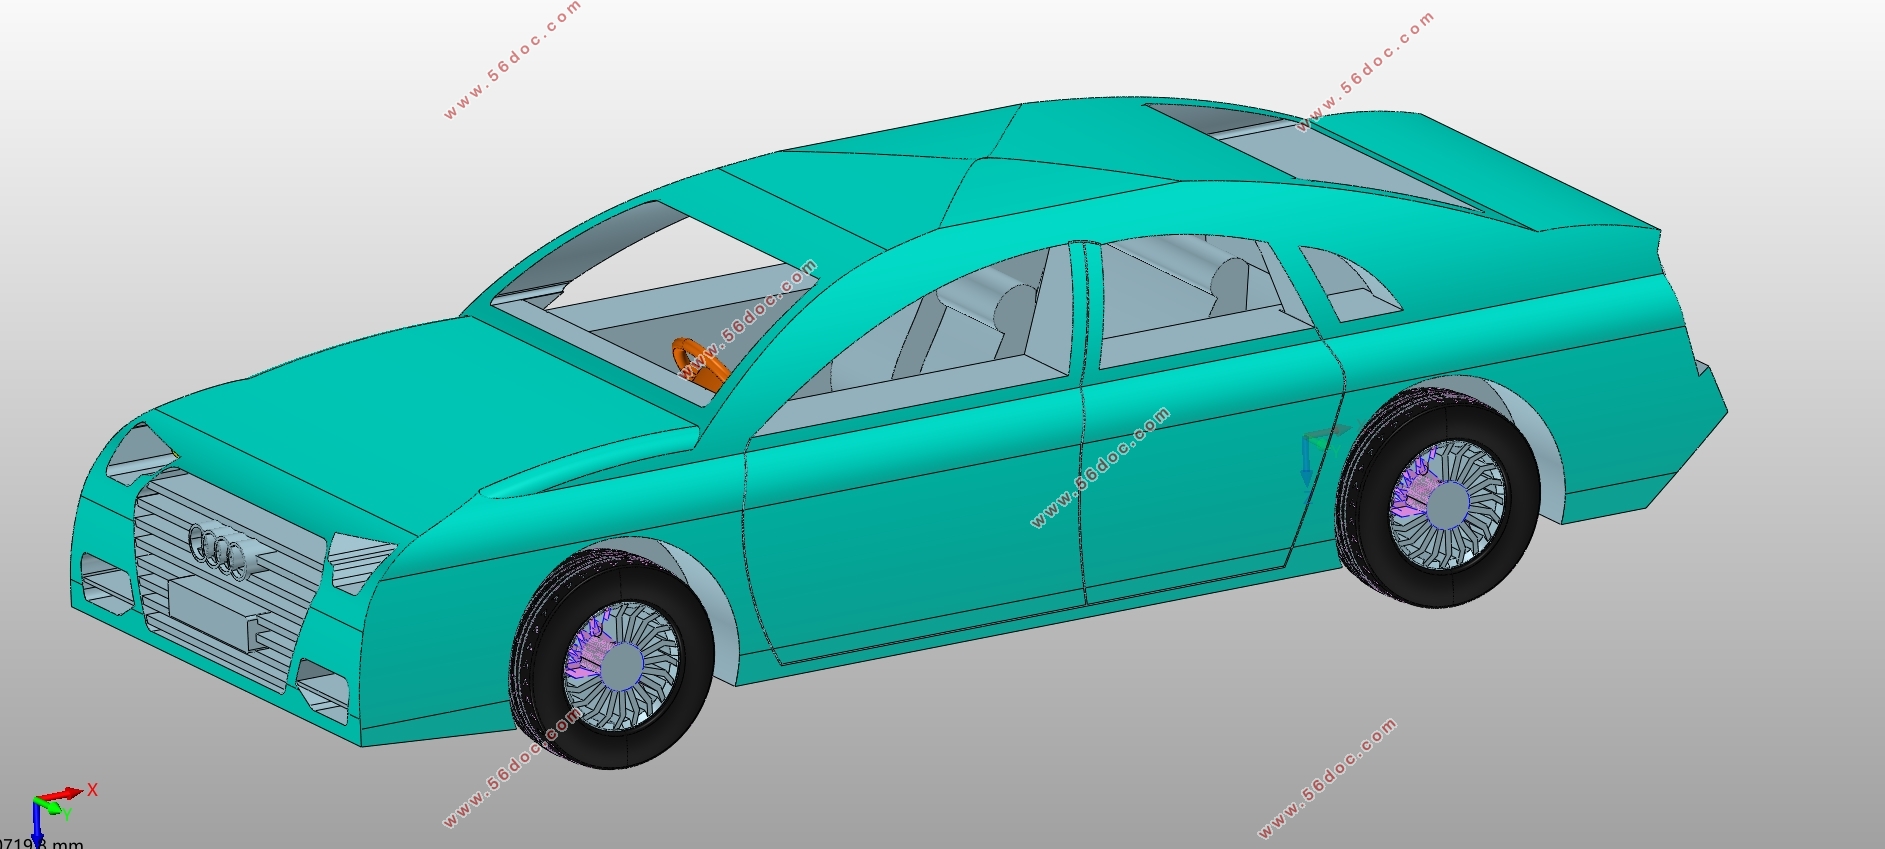1885x849 pixels.
Task: Select the rear wheel rim
Action: click(1446, 506)
